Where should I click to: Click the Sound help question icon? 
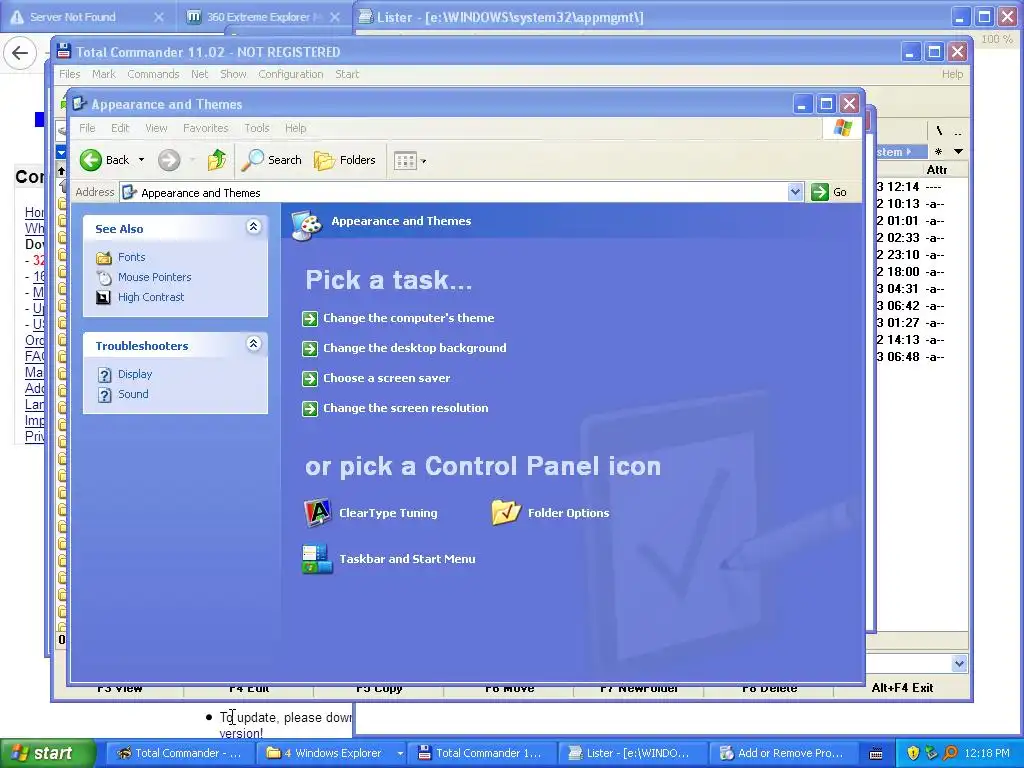pos(104,395)
